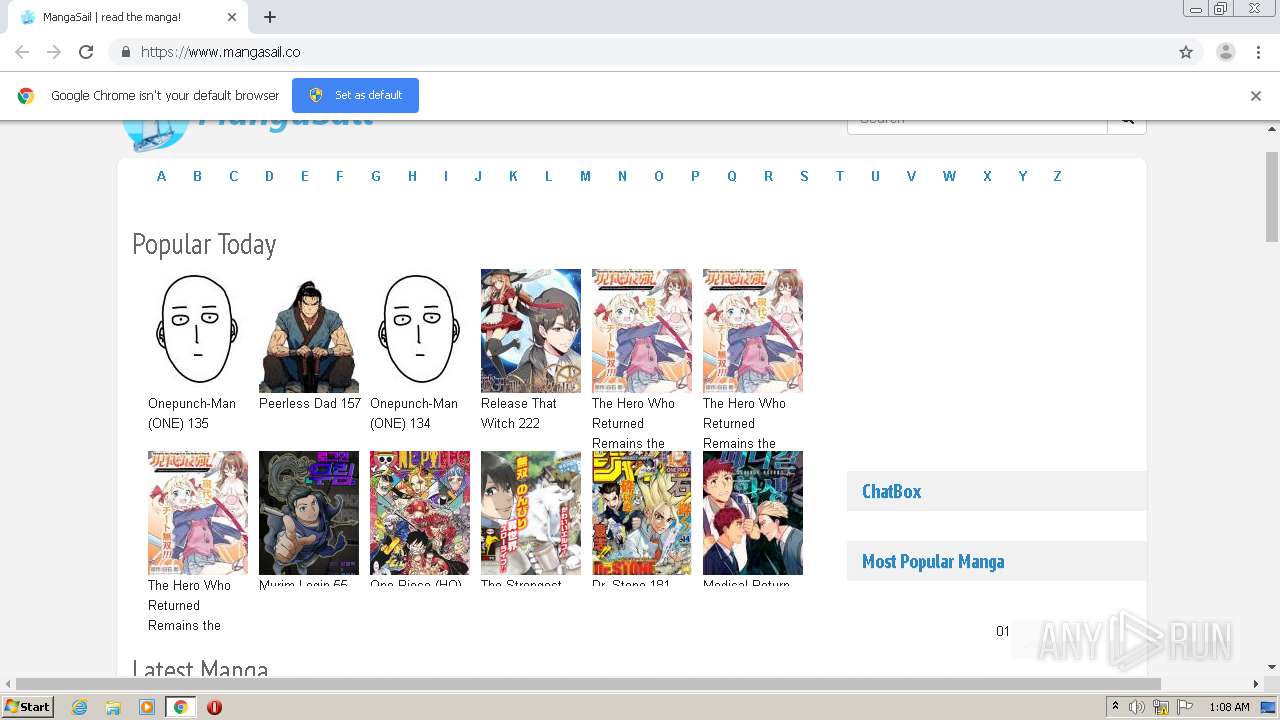The image size is (1280, 720).
Task: Click The Strongest cover thumbnail
Action: pyautogui.click(x=531, y=512)
